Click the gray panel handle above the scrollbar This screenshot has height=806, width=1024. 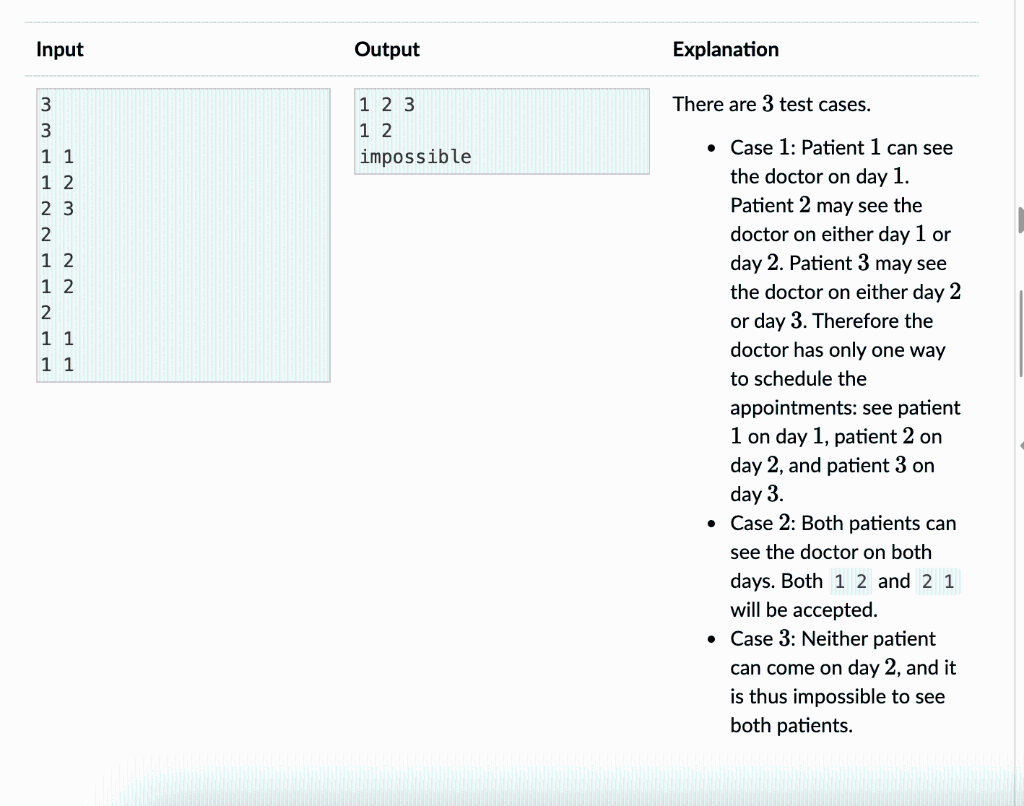coord(1021,219)
